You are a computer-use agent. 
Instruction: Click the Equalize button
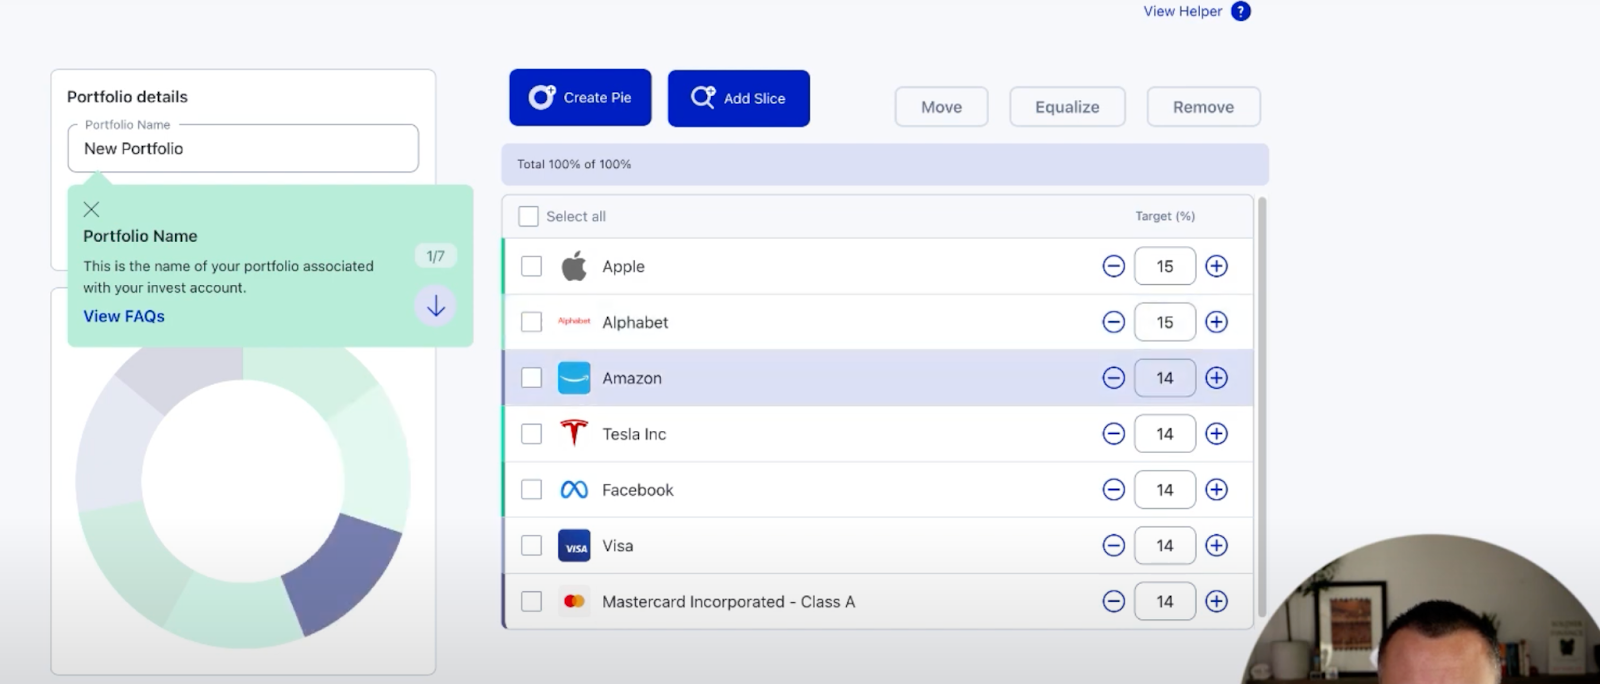[x=1067, y=107]
